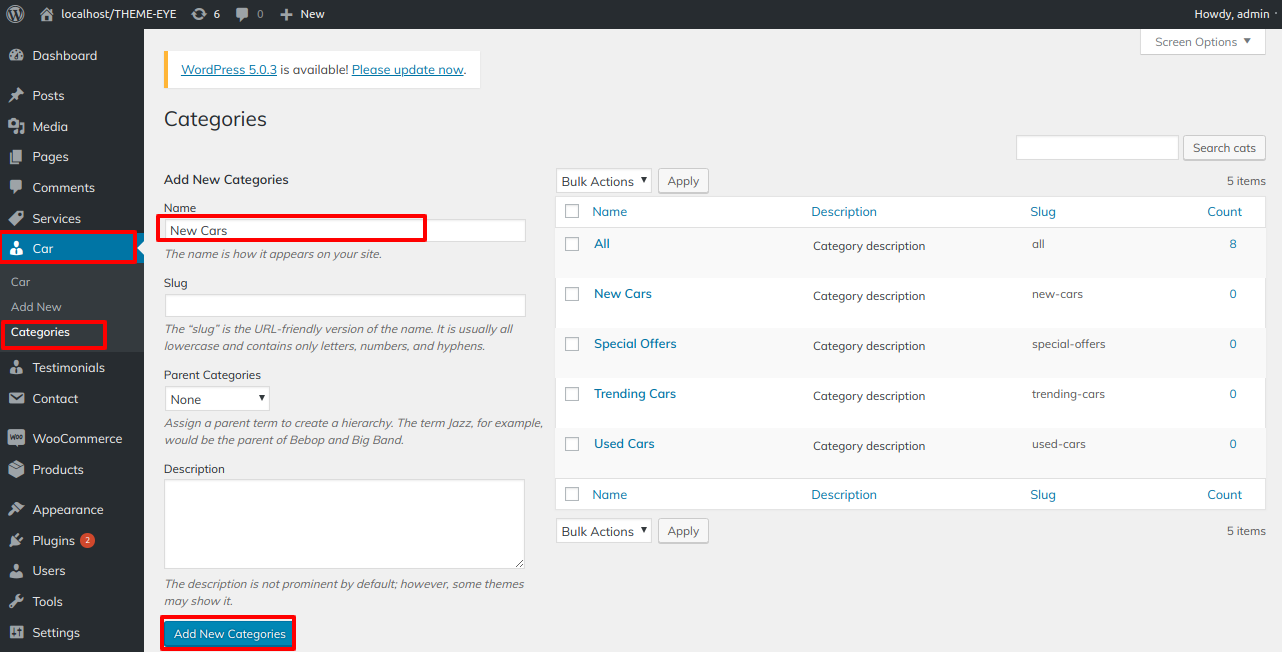Open the top Bulk Actions dropdown

tap(603, 181)
